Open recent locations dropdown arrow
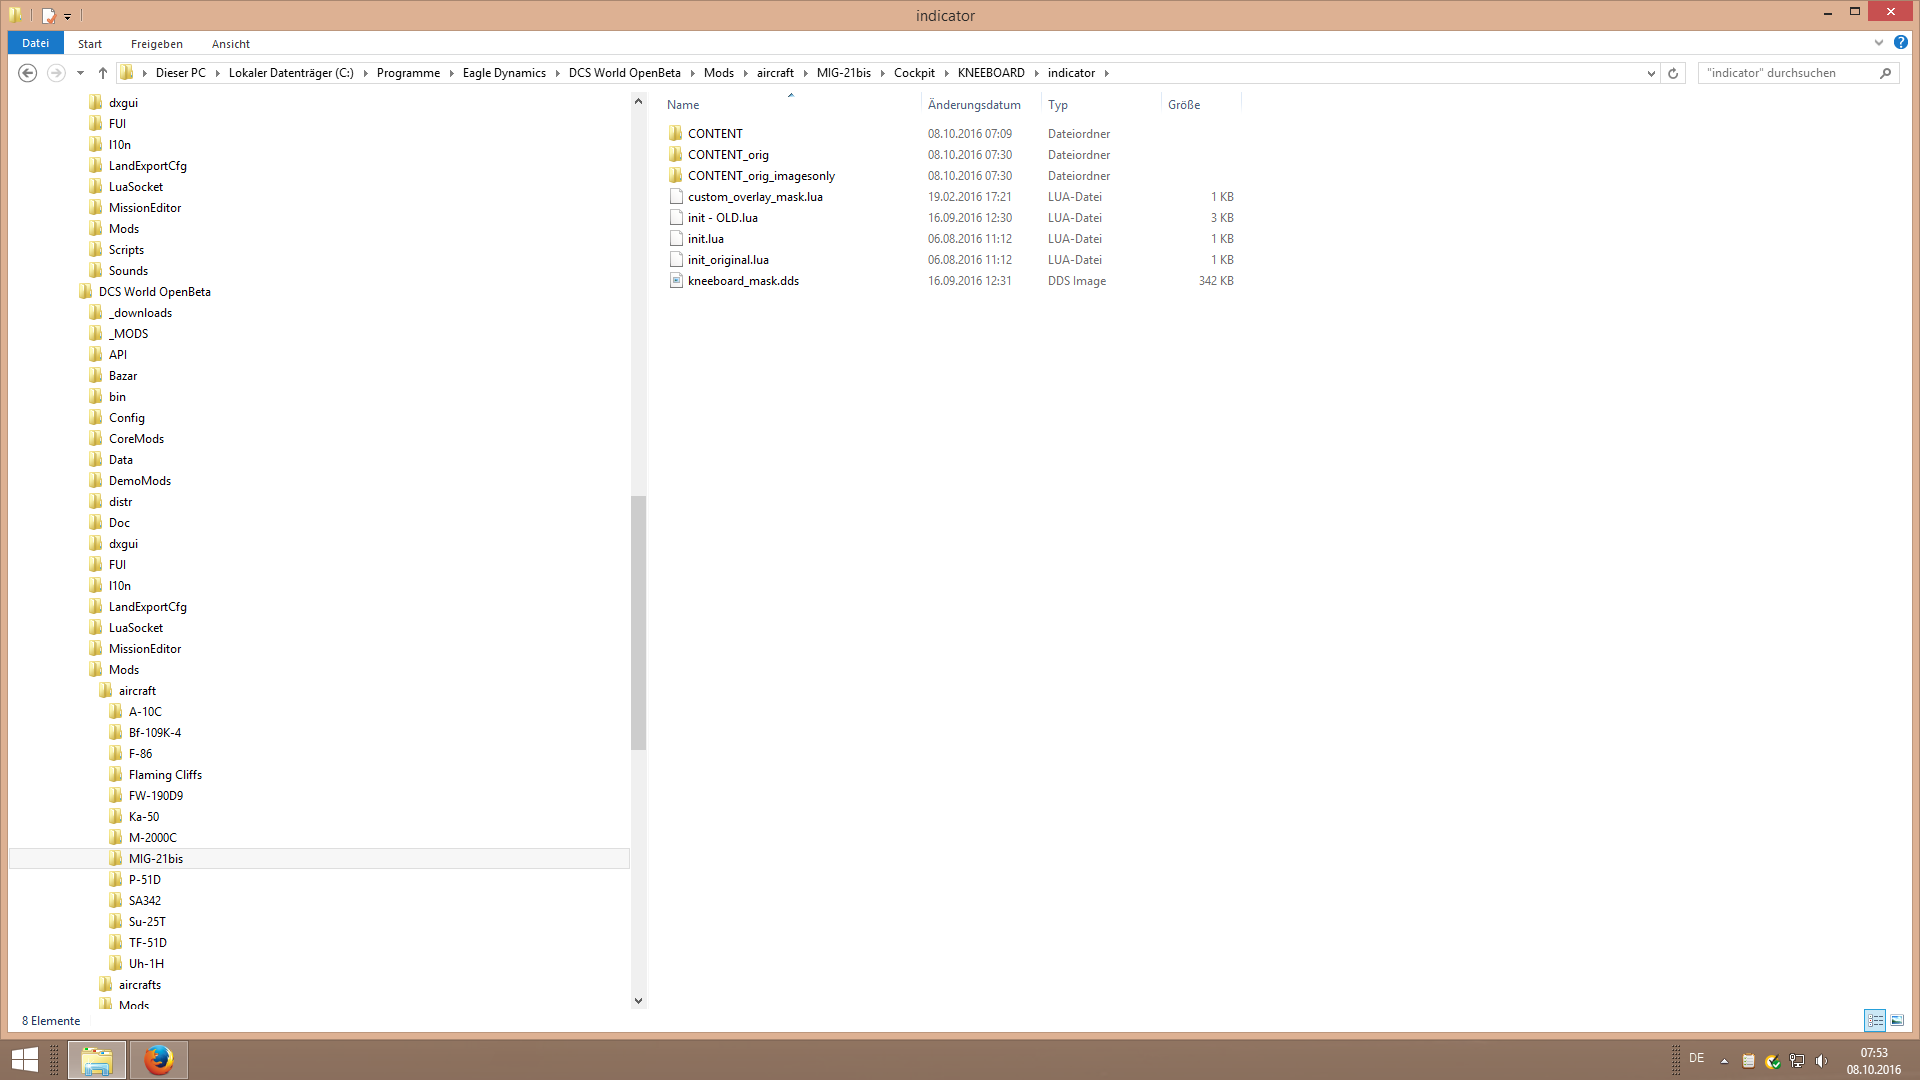 coord(80,73)
